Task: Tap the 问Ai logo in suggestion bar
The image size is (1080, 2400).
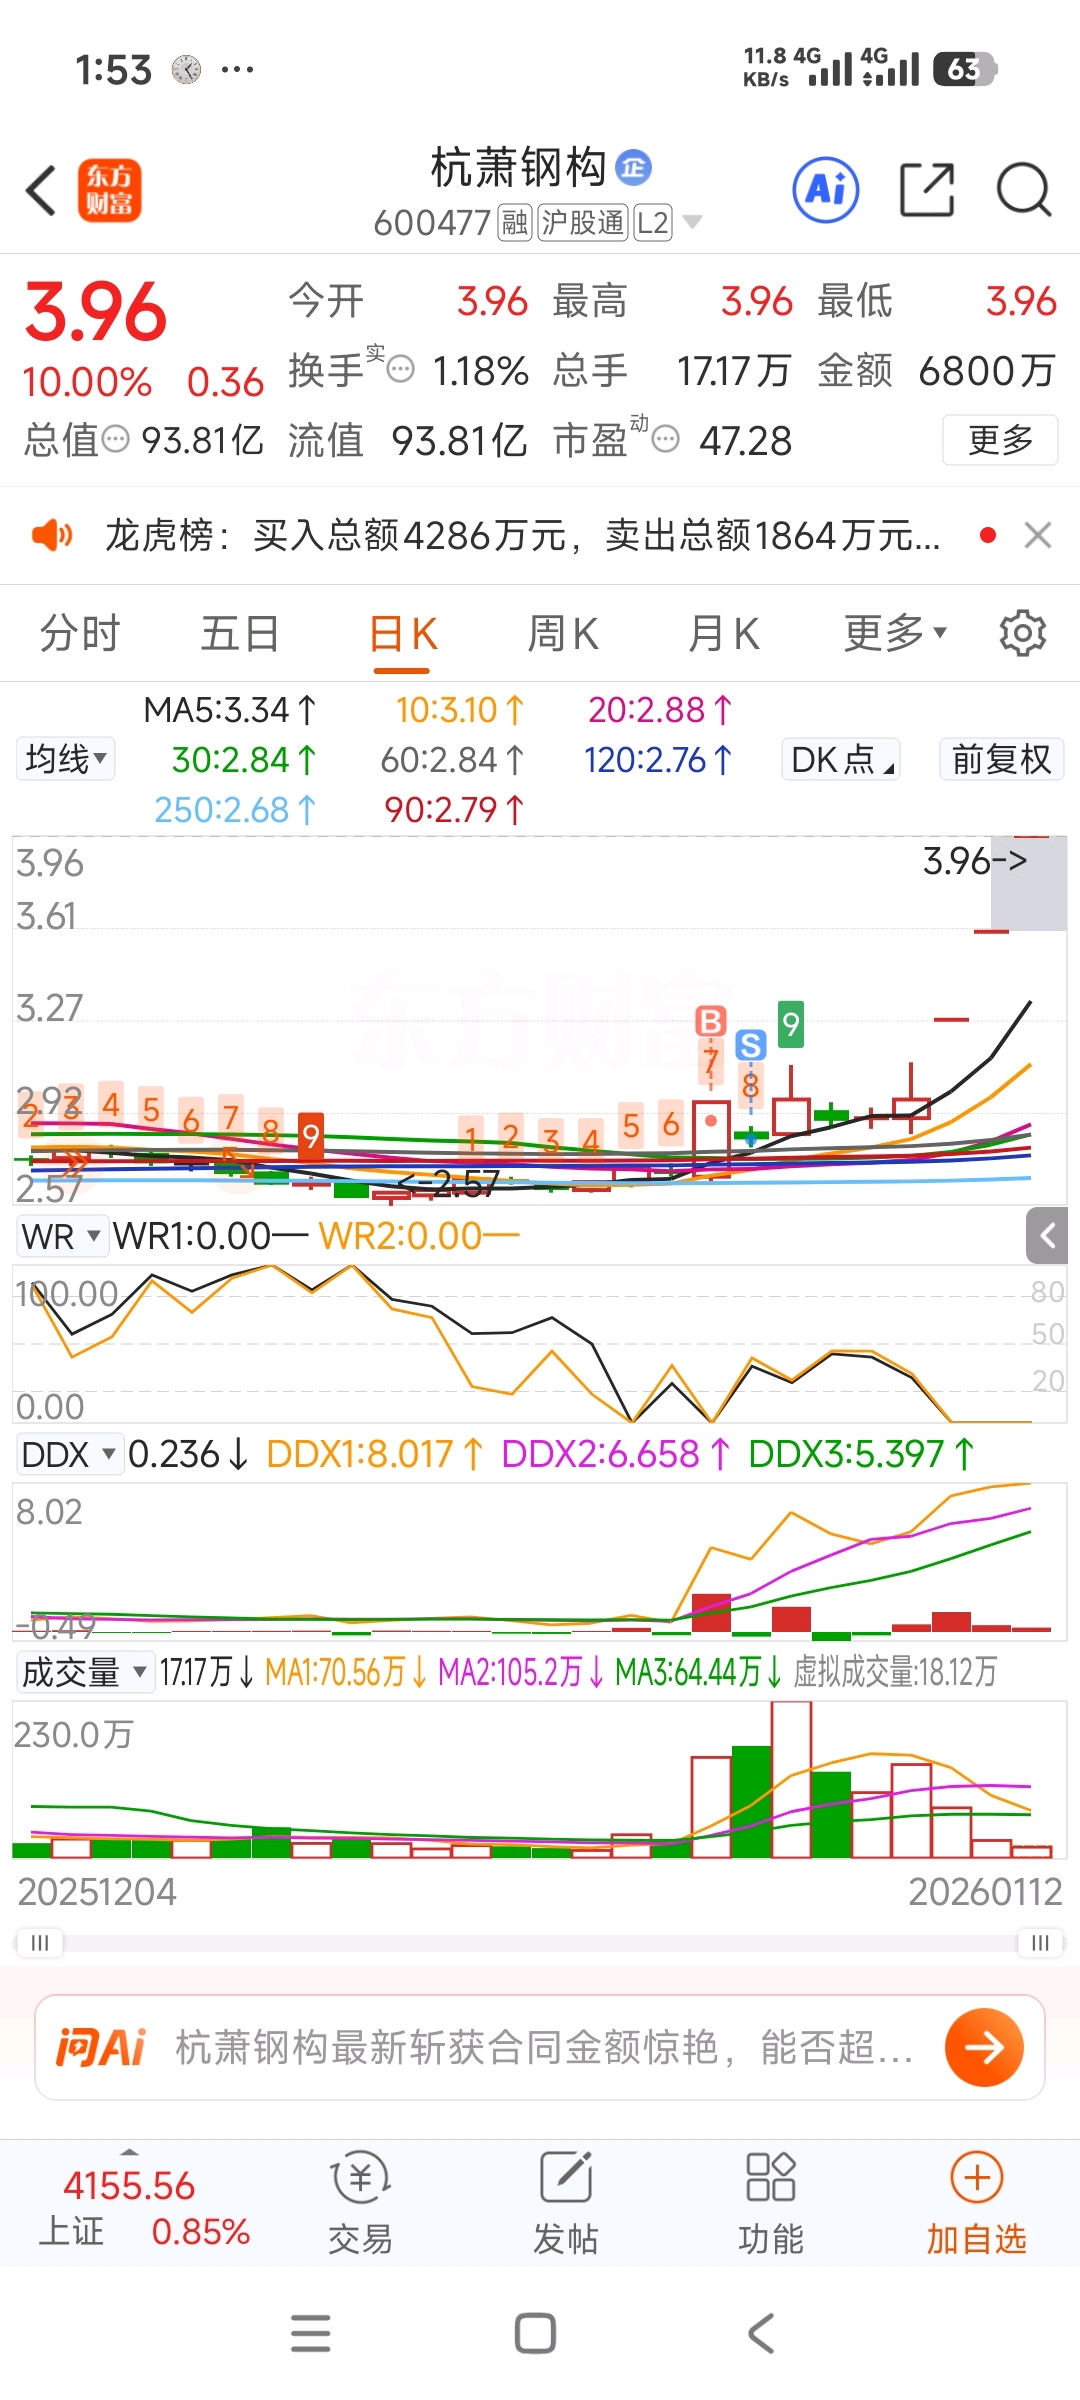Action: (x=100, y=2048)
